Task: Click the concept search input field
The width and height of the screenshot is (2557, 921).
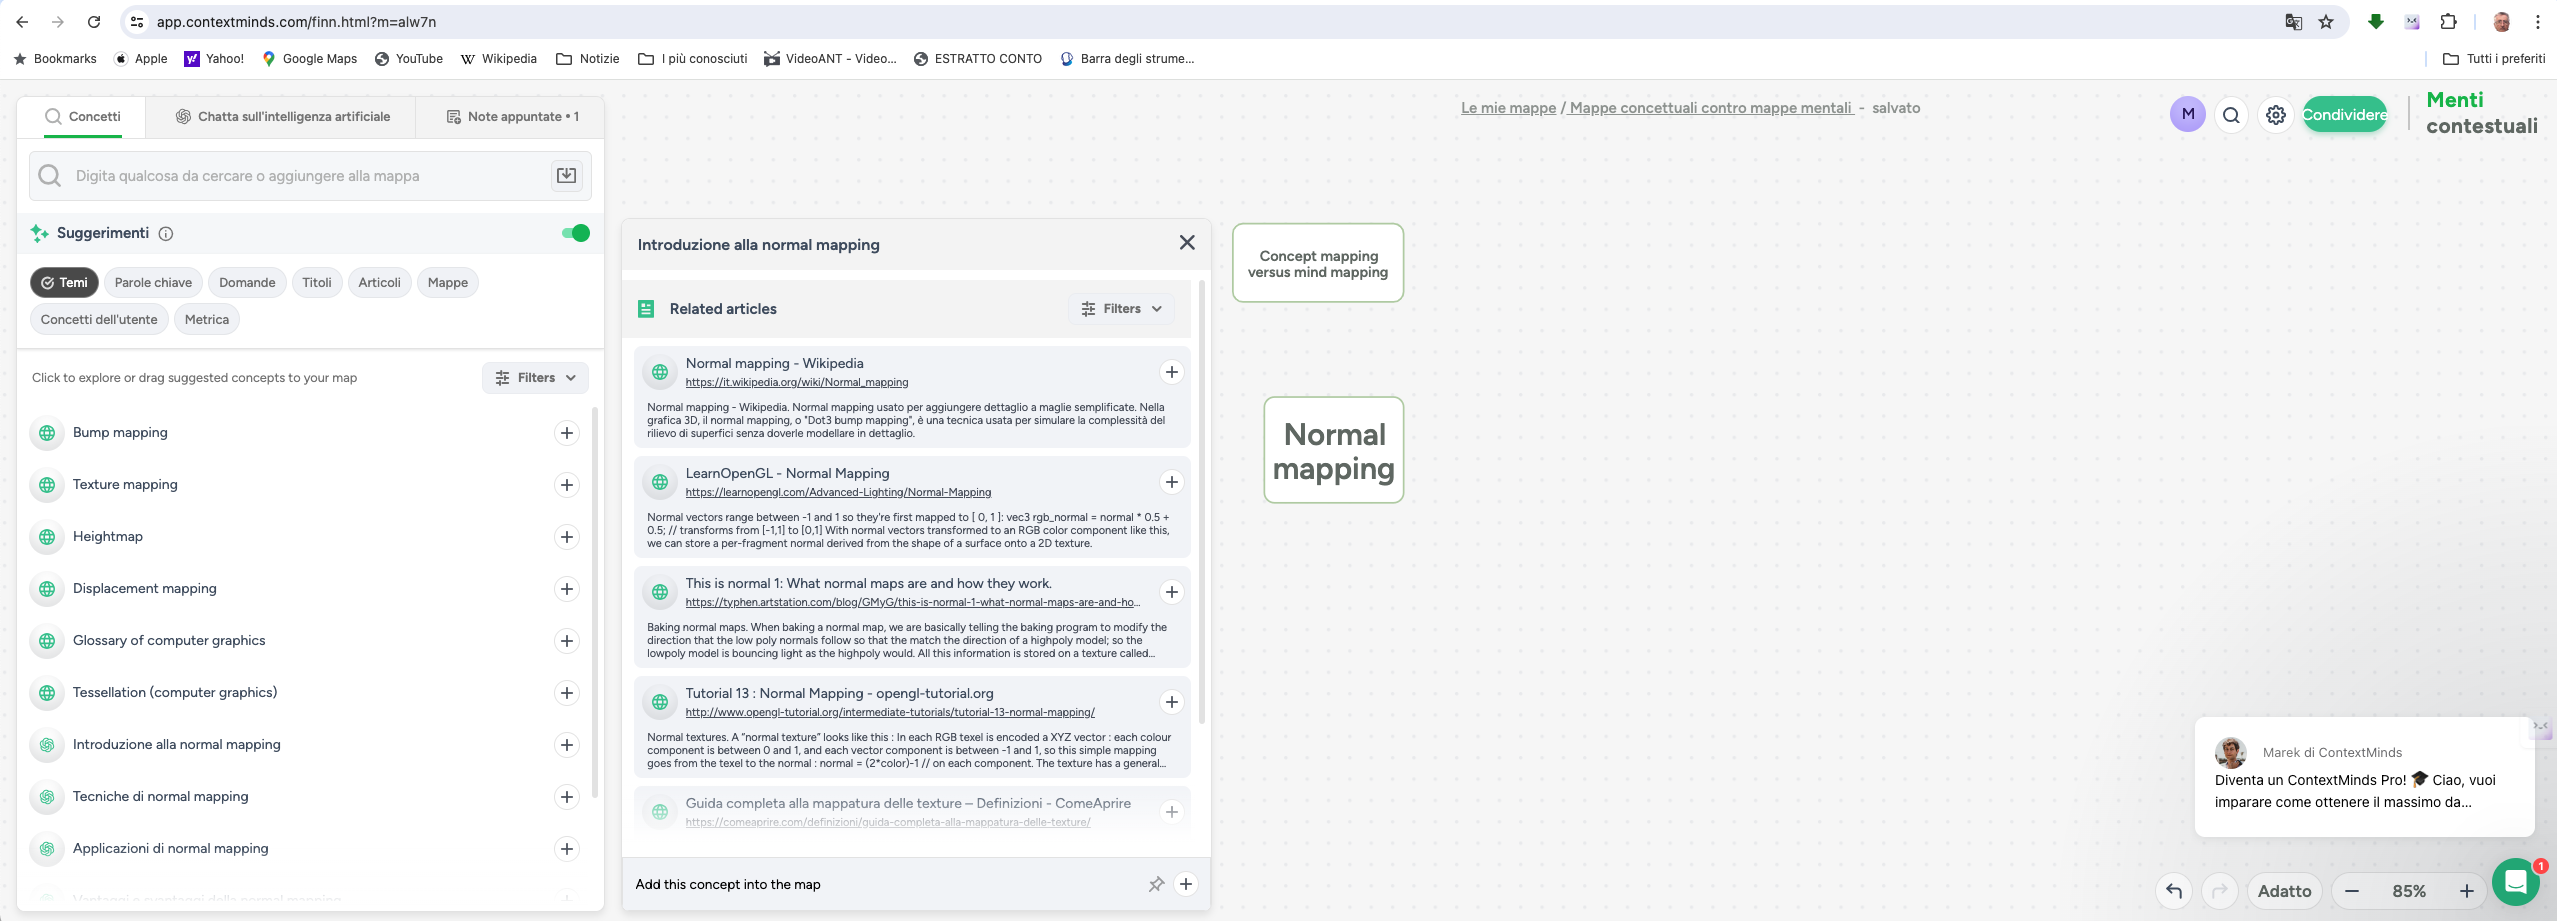Action: tap(300, 176)
